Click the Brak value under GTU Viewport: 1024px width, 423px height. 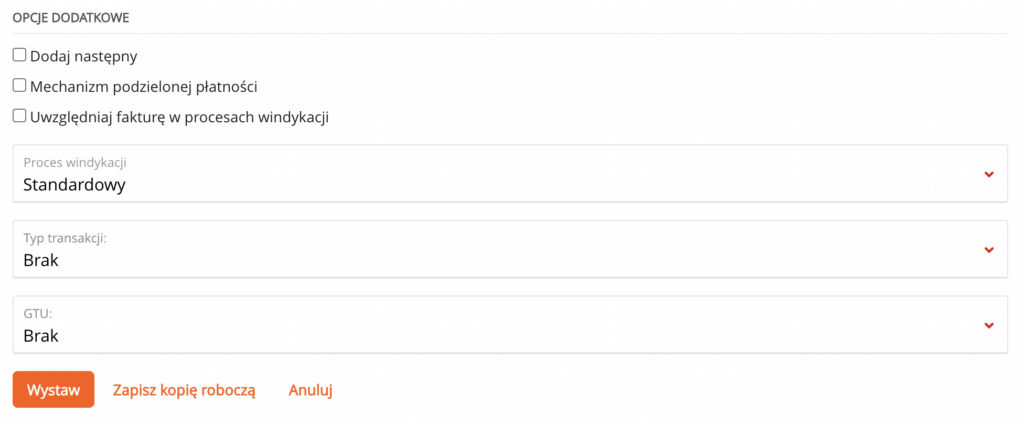41,335
